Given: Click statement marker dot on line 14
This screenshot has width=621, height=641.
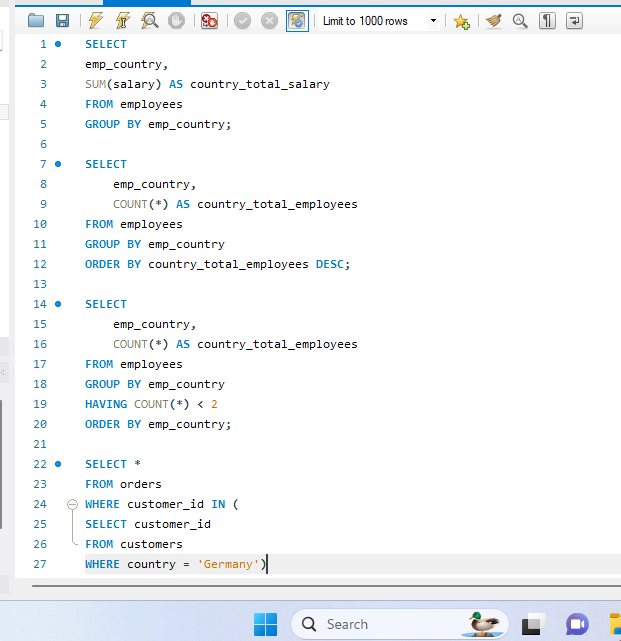Looking at the screenshot, I should click(58, 304).
